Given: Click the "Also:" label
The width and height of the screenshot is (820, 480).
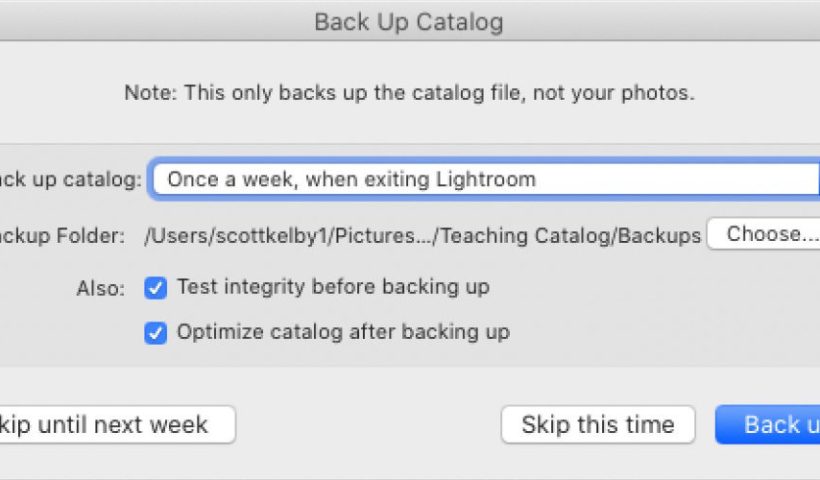Looking at the screenshot, I should click(101, 289).
